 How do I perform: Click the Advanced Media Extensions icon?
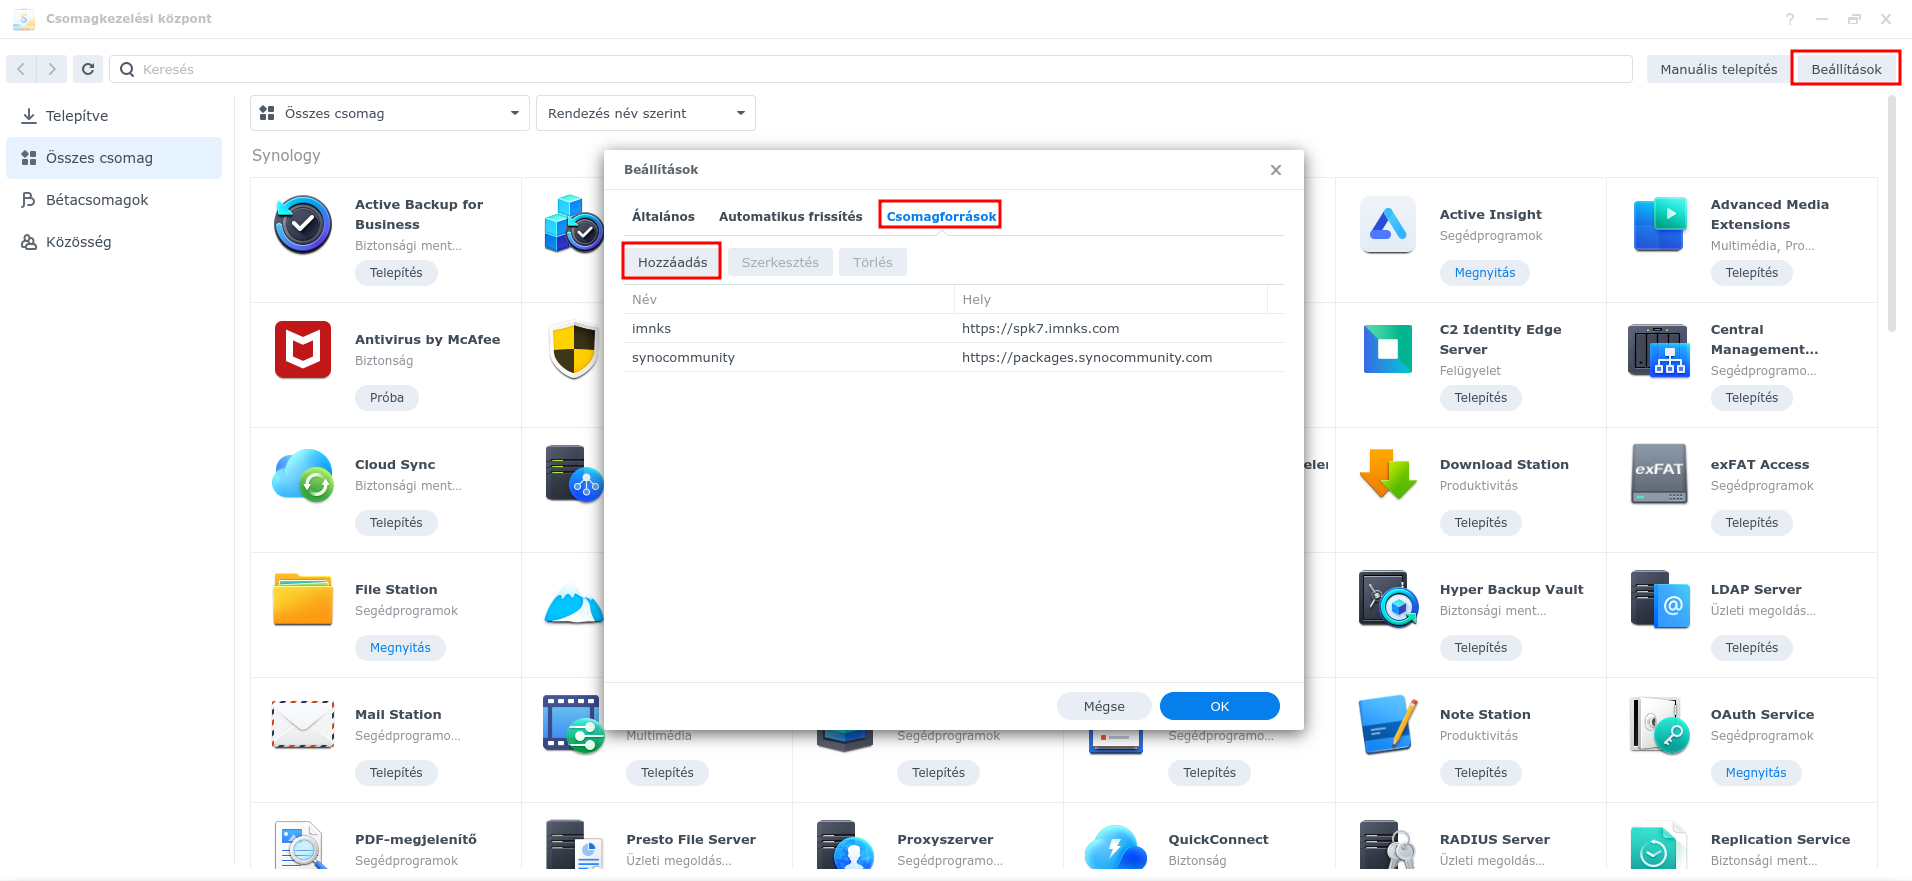[1659, 225]
